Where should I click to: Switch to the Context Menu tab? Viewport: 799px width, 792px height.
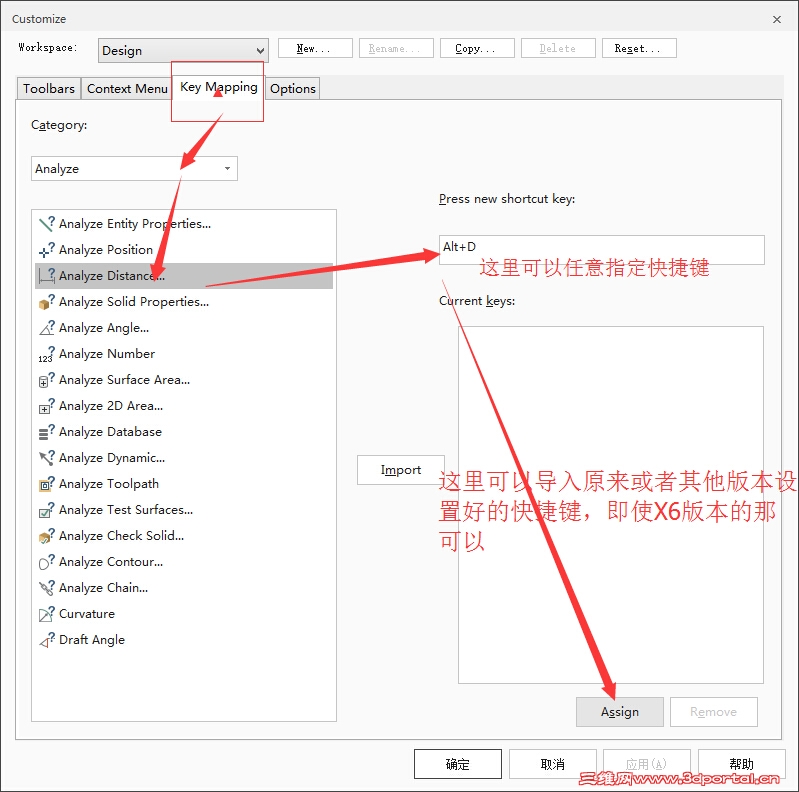coord(127,89)
